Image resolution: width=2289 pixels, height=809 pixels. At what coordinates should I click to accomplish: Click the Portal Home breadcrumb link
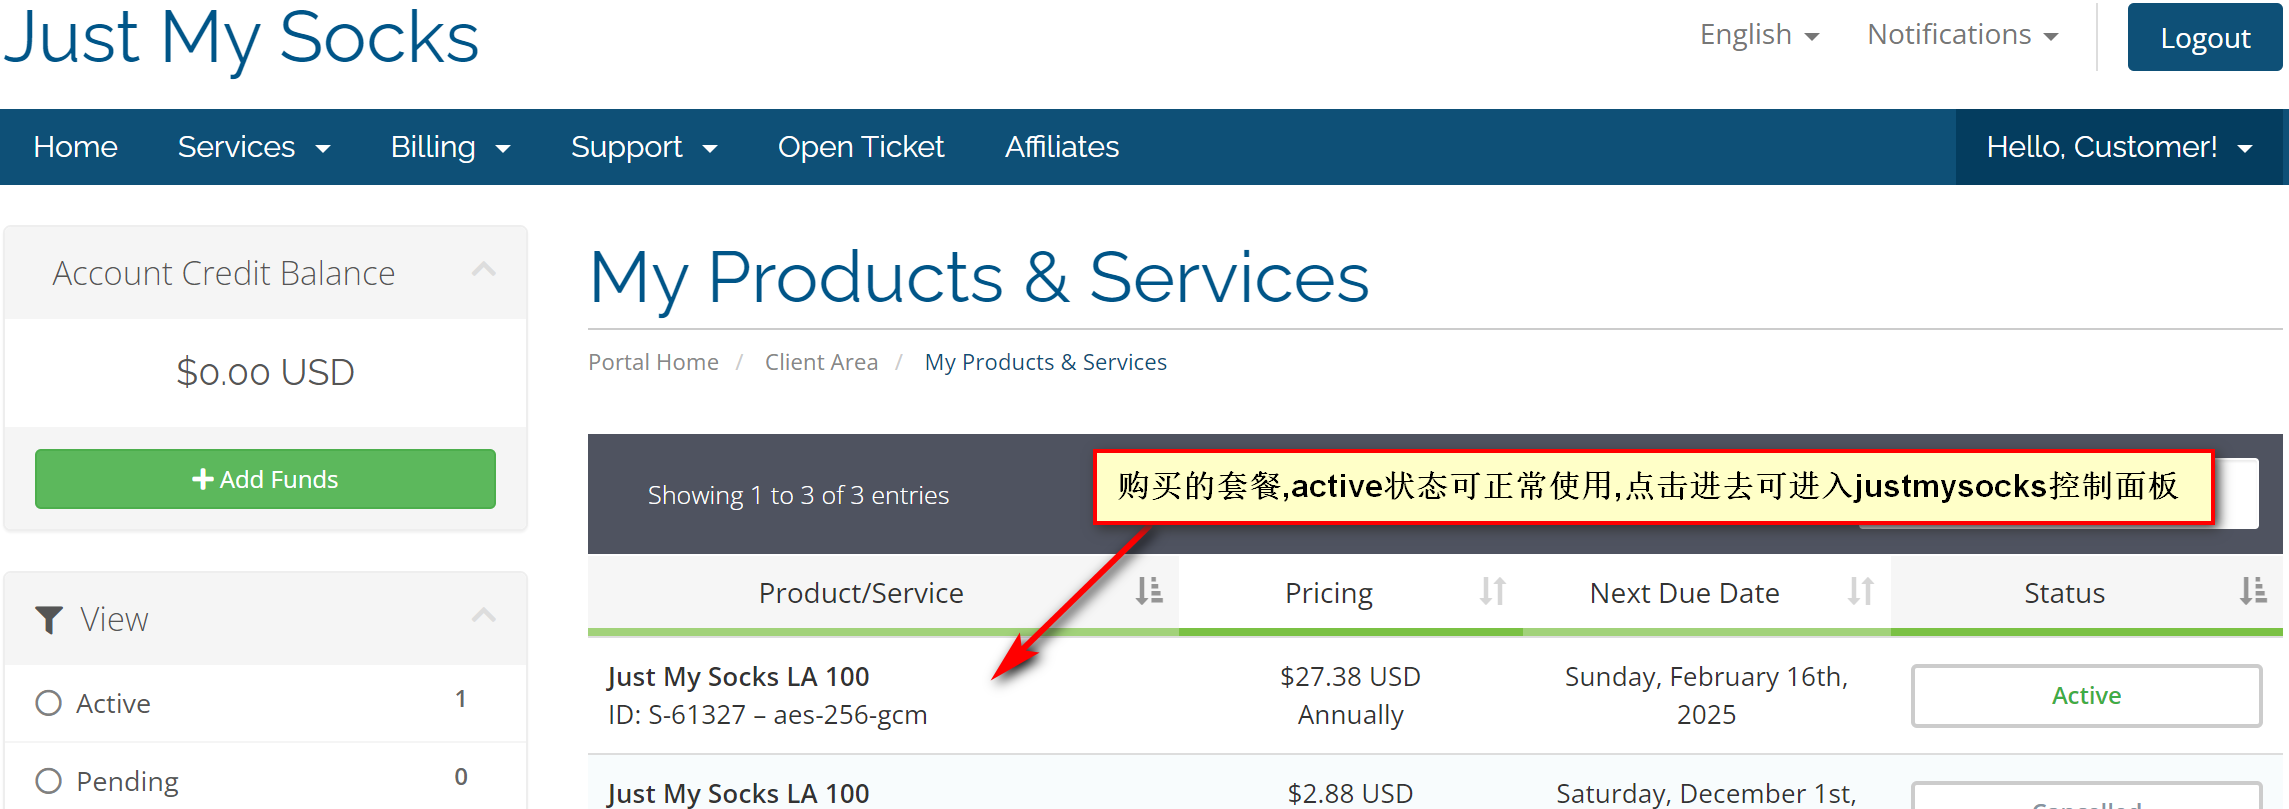click(653, 362)
